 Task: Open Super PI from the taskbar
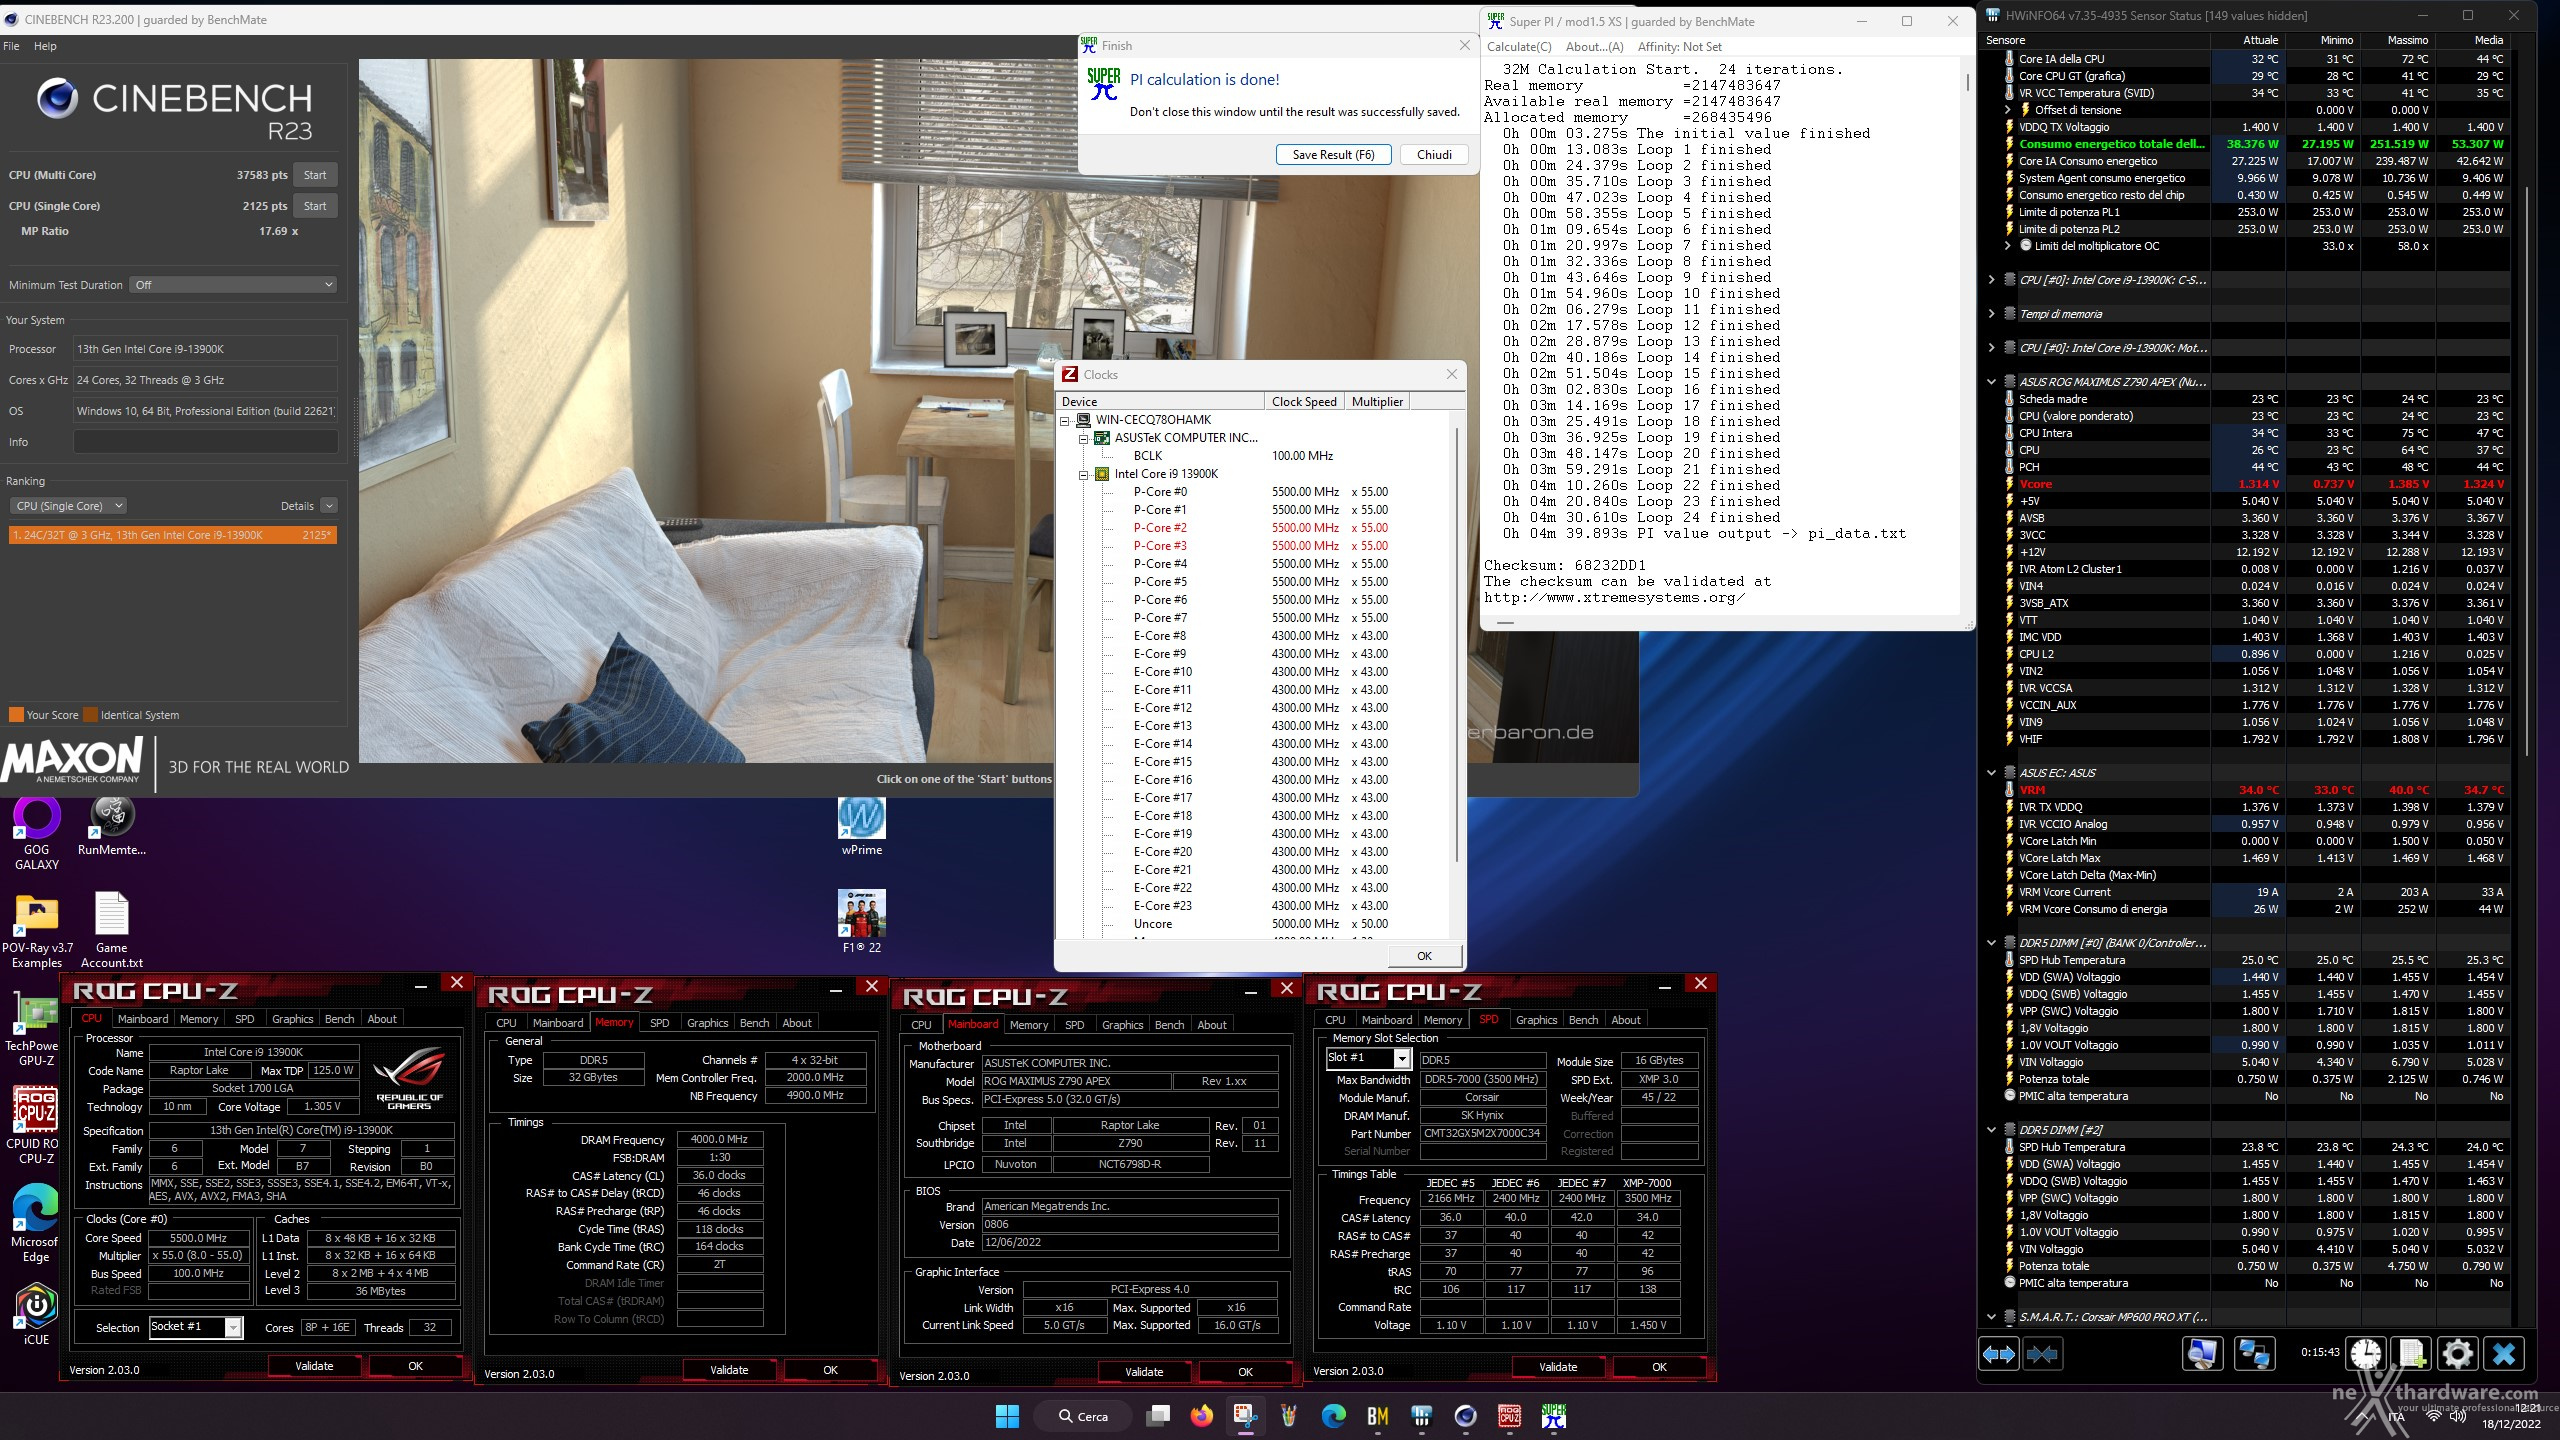(x=1553, y=1416)
